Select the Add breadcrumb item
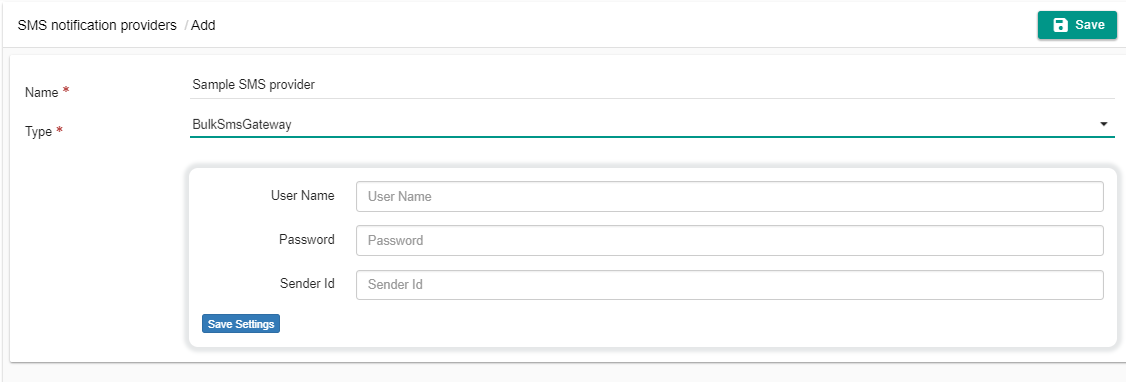Screen dimensions: 1126x382 (203, 25)
